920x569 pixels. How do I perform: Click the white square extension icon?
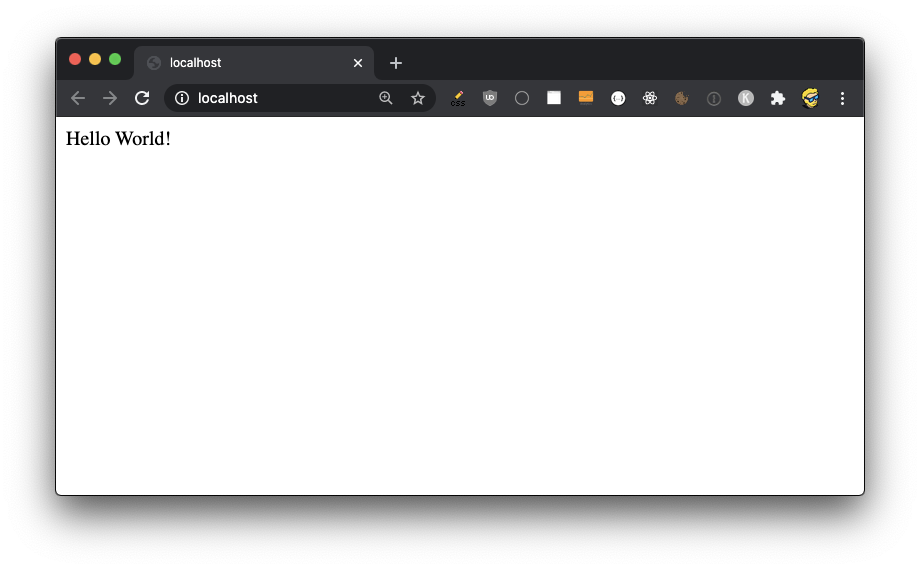coord(554,98)
